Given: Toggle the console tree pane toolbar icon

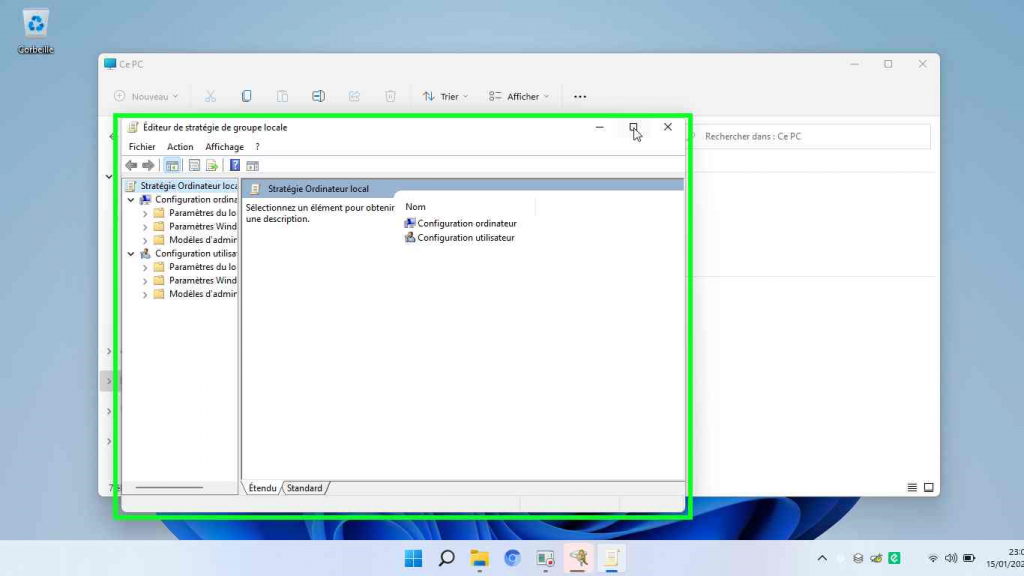Looking at the screenshot, I should (x=172, y=166).
